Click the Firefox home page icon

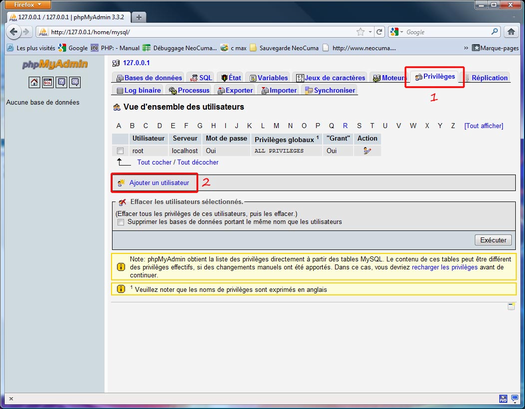[x=511, y=32]
